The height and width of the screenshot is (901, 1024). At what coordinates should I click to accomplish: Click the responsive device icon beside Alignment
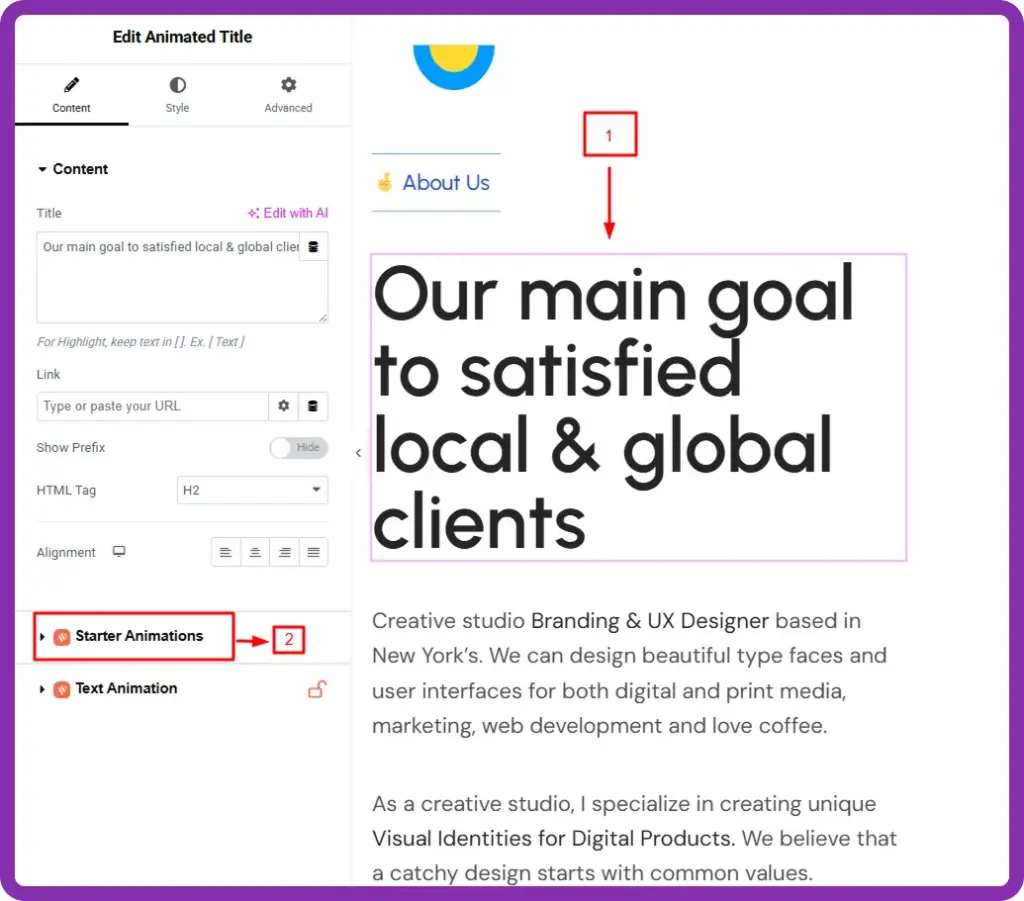[x=119, y=552]
